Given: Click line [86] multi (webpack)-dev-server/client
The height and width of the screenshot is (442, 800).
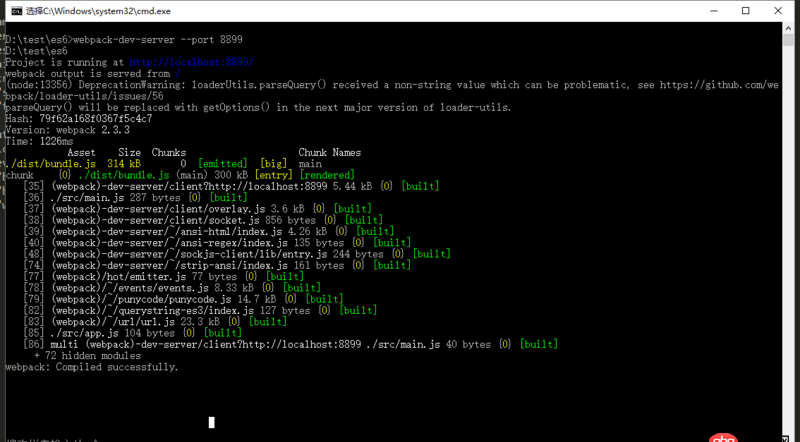Looking at the screenshot, I should (290, 344).
